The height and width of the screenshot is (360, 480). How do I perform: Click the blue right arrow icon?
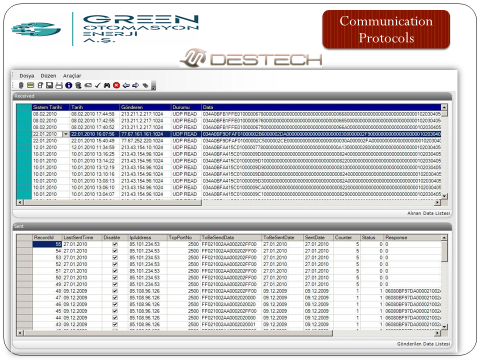pos(135,85)
